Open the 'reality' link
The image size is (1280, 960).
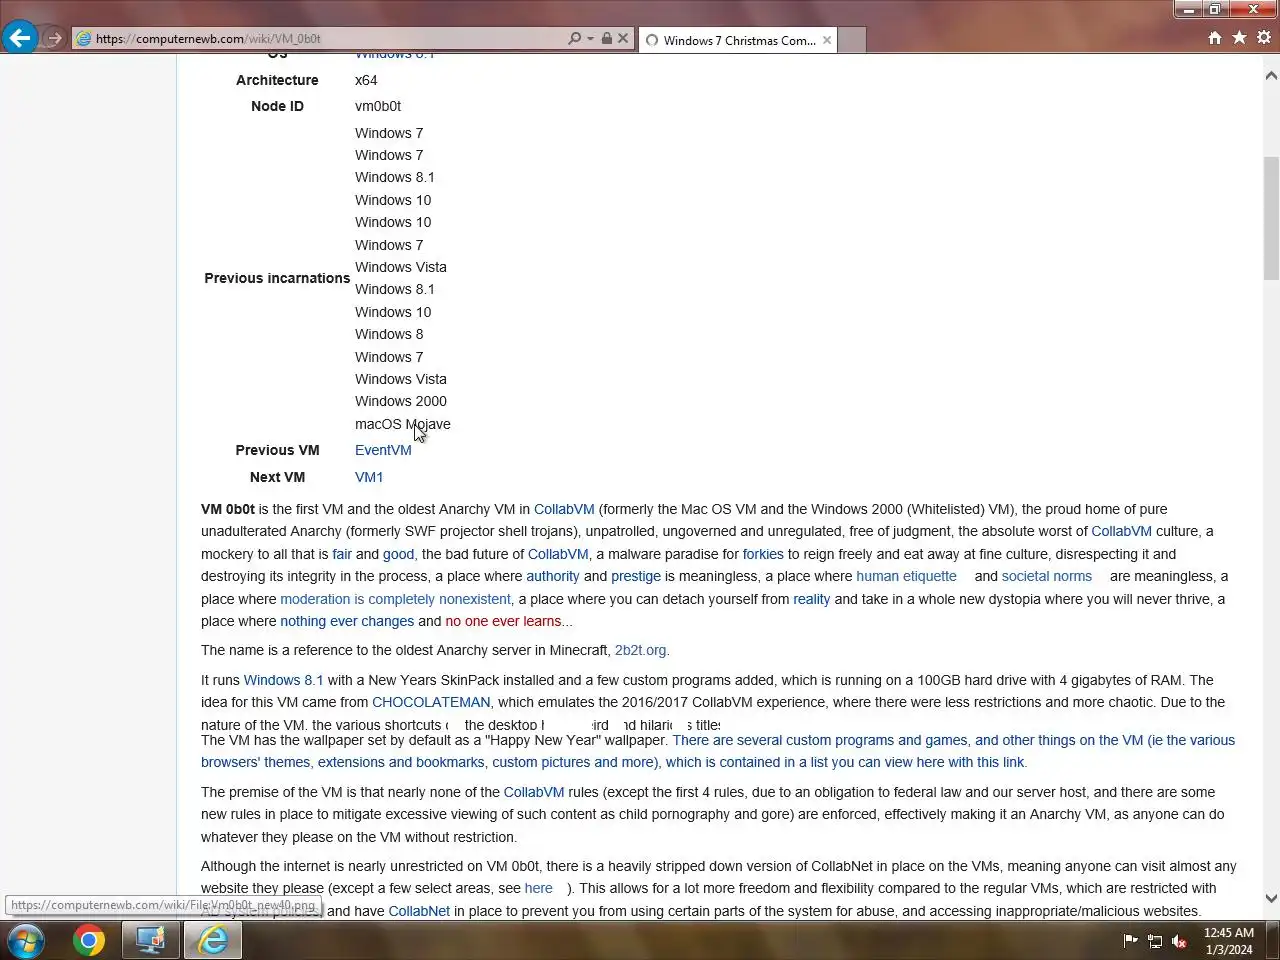812,599
